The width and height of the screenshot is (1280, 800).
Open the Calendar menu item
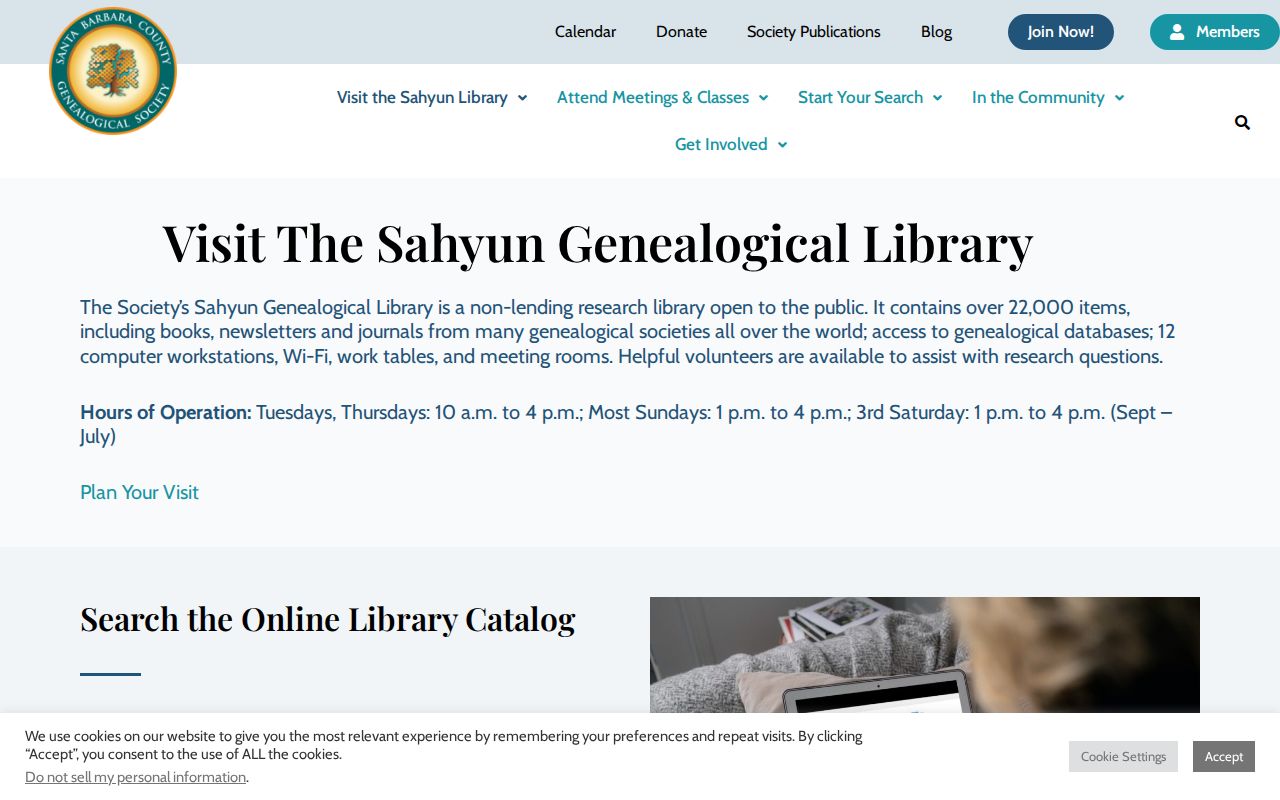click(585, 32)
